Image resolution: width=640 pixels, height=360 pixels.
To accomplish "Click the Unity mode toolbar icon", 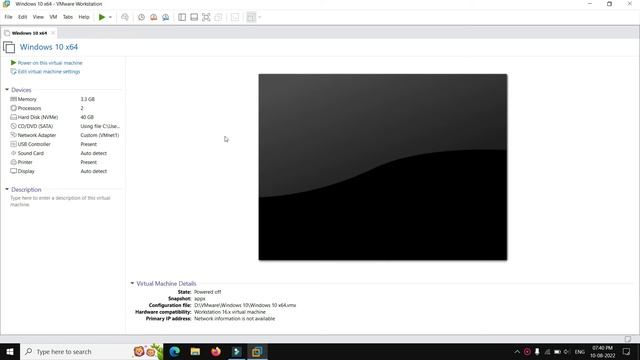I will coord(218,17).
